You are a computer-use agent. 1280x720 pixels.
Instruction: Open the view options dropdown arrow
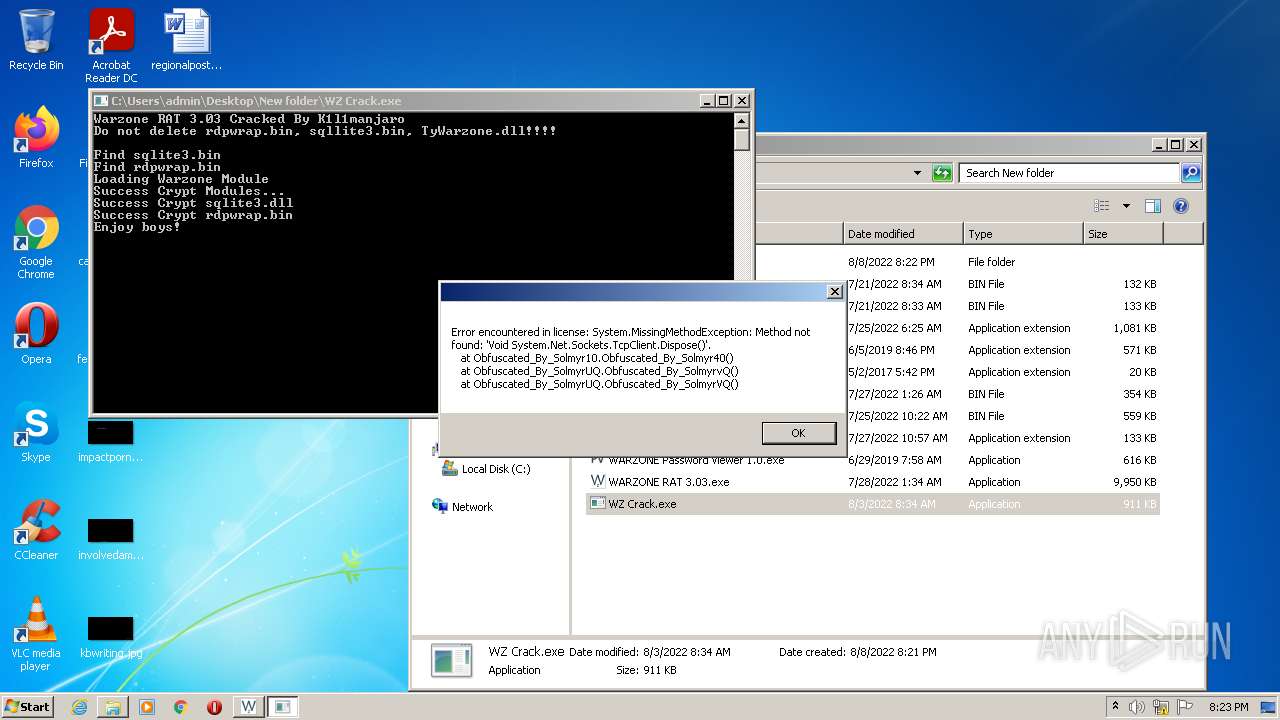click(1126, 206)
